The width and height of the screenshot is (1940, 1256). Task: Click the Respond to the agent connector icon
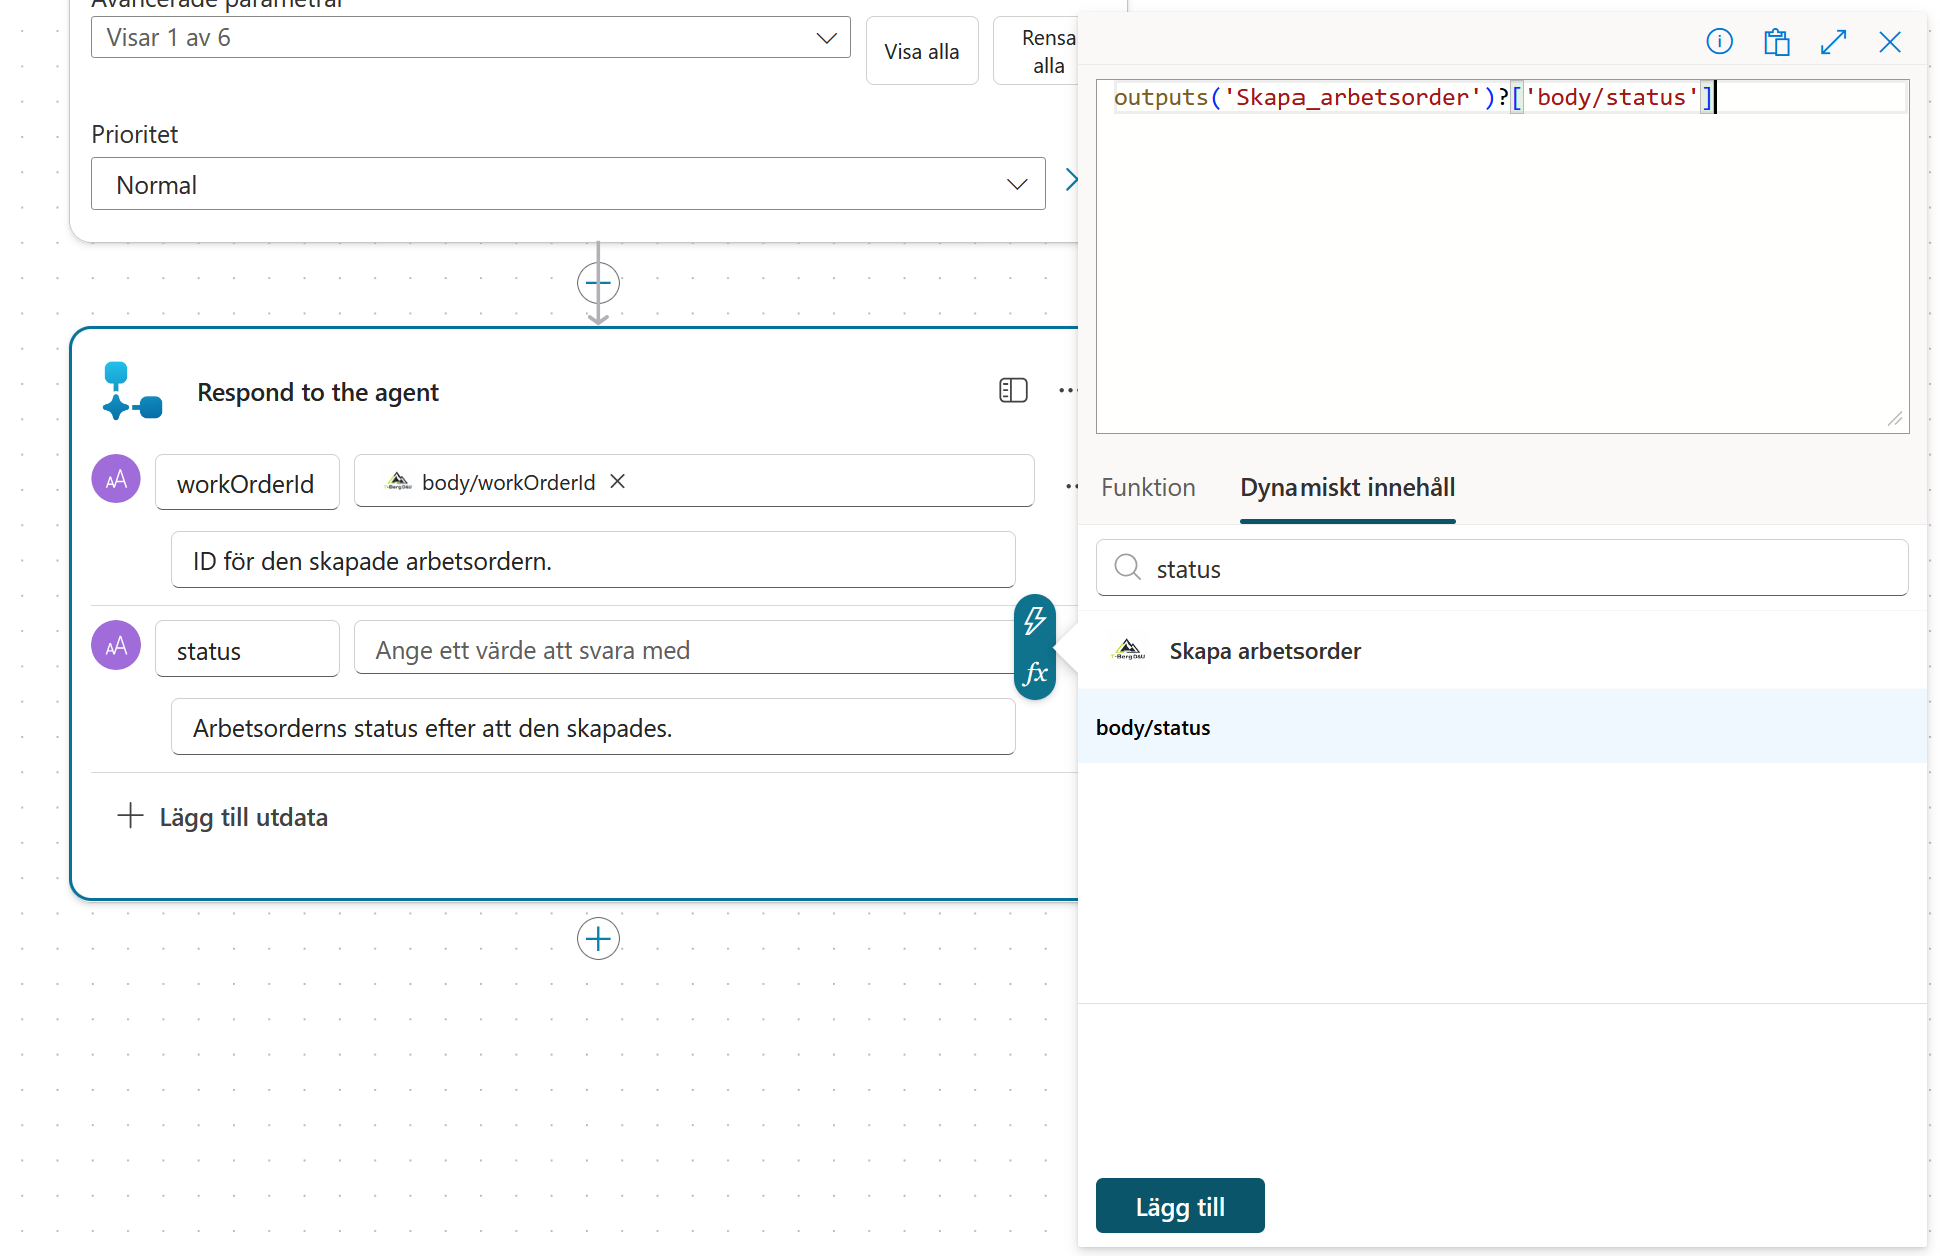tap(132, 391)
